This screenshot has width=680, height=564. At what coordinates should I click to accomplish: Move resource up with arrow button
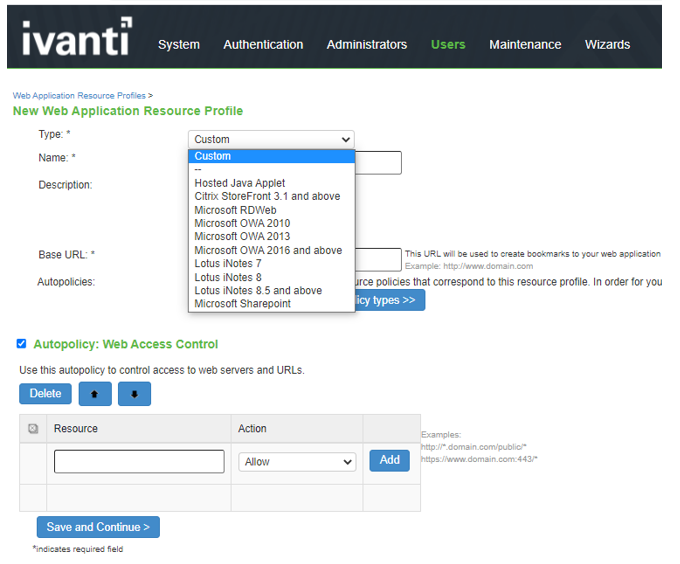point(95,394)
